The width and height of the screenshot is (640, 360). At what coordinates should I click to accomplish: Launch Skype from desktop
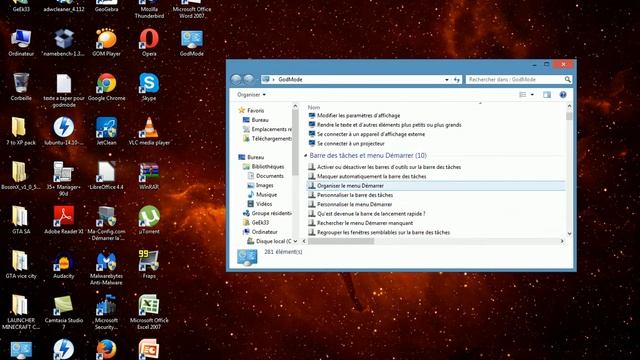coord(149,87)
